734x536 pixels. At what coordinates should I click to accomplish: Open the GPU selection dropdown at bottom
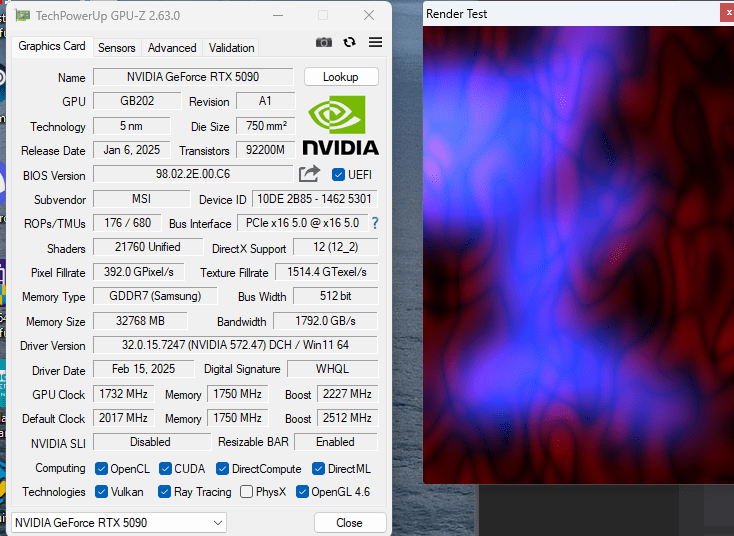[x=119, y=522]
